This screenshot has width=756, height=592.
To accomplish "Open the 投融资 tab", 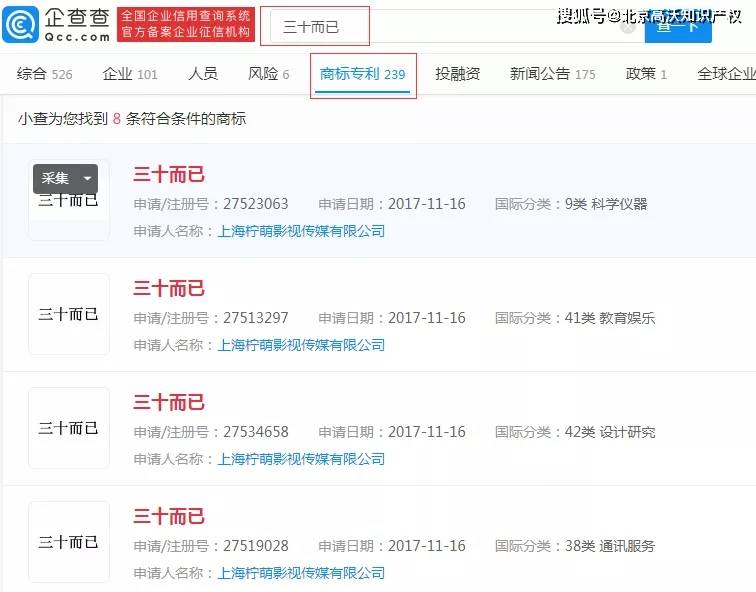I will pos(458,74).
